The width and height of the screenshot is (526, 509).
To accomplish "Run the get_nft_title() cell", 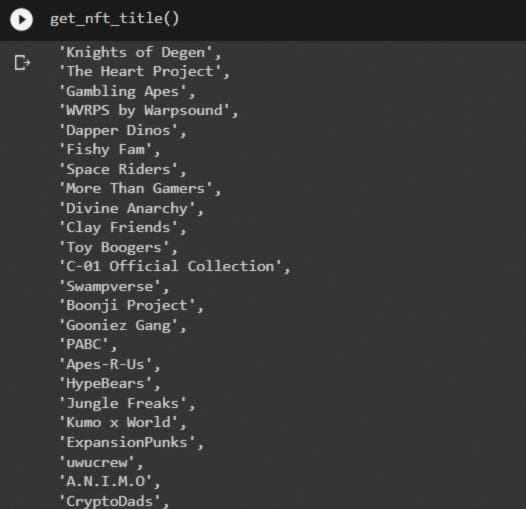I will (21, 19).
